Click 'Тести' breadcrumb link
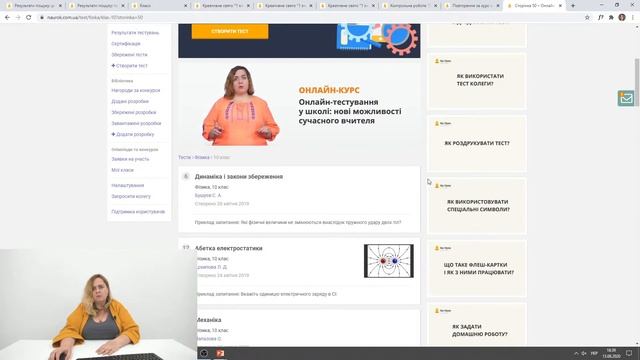 pos(184,157)
